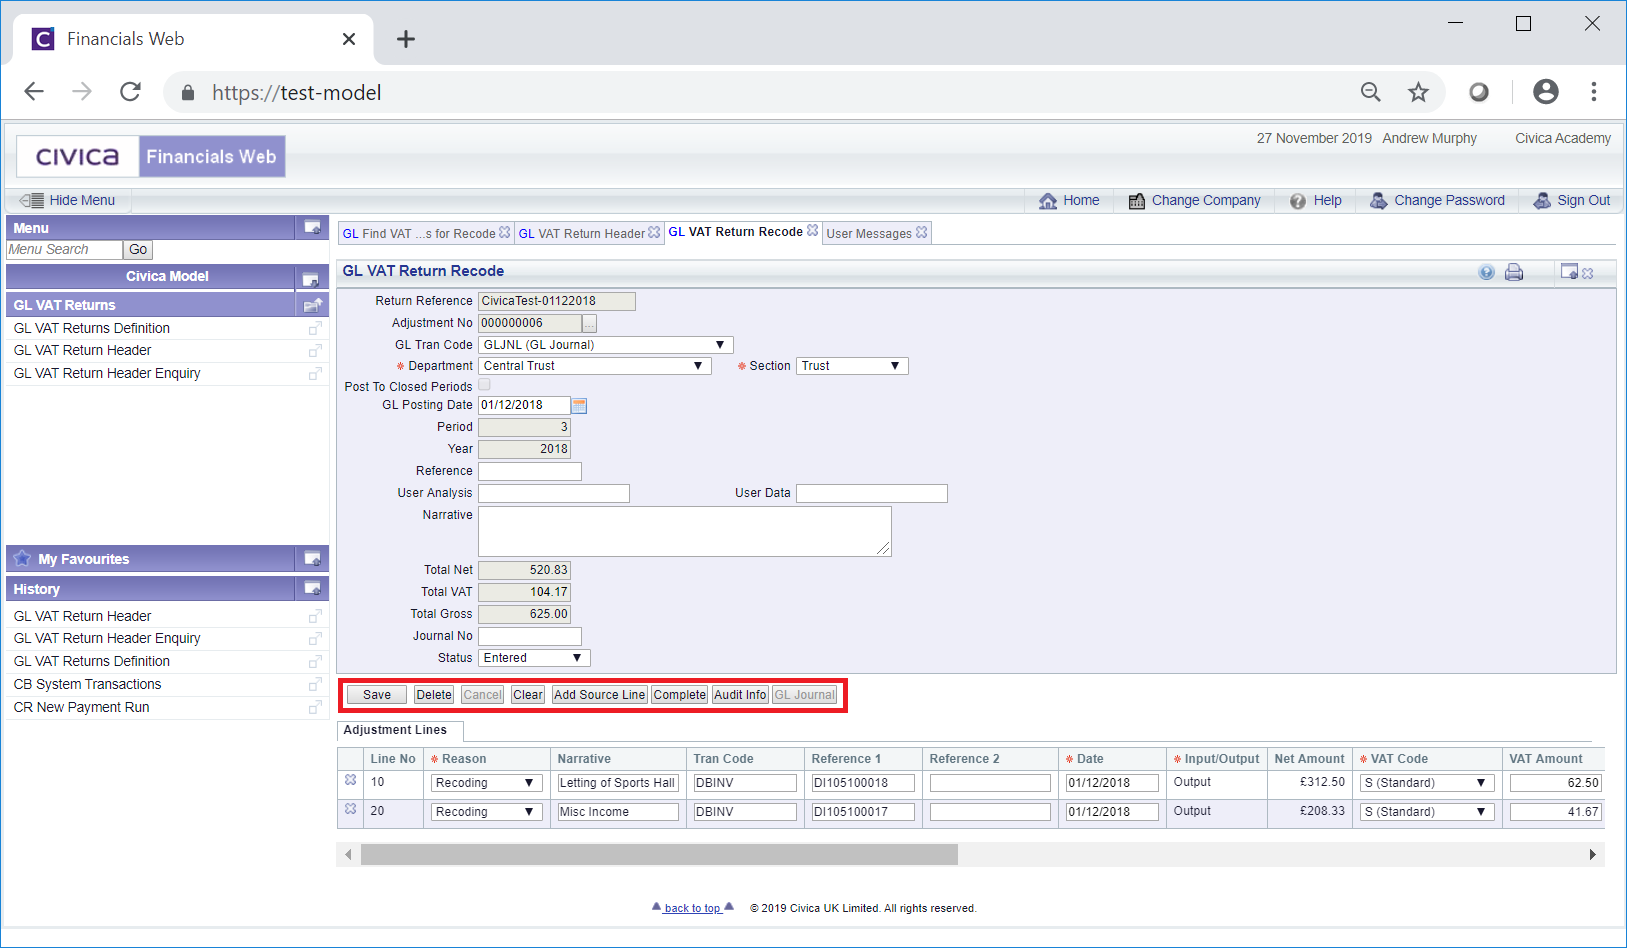The image size is (1627, 948).
Task: Click the print icon in form header
Action: (1514, 272)
